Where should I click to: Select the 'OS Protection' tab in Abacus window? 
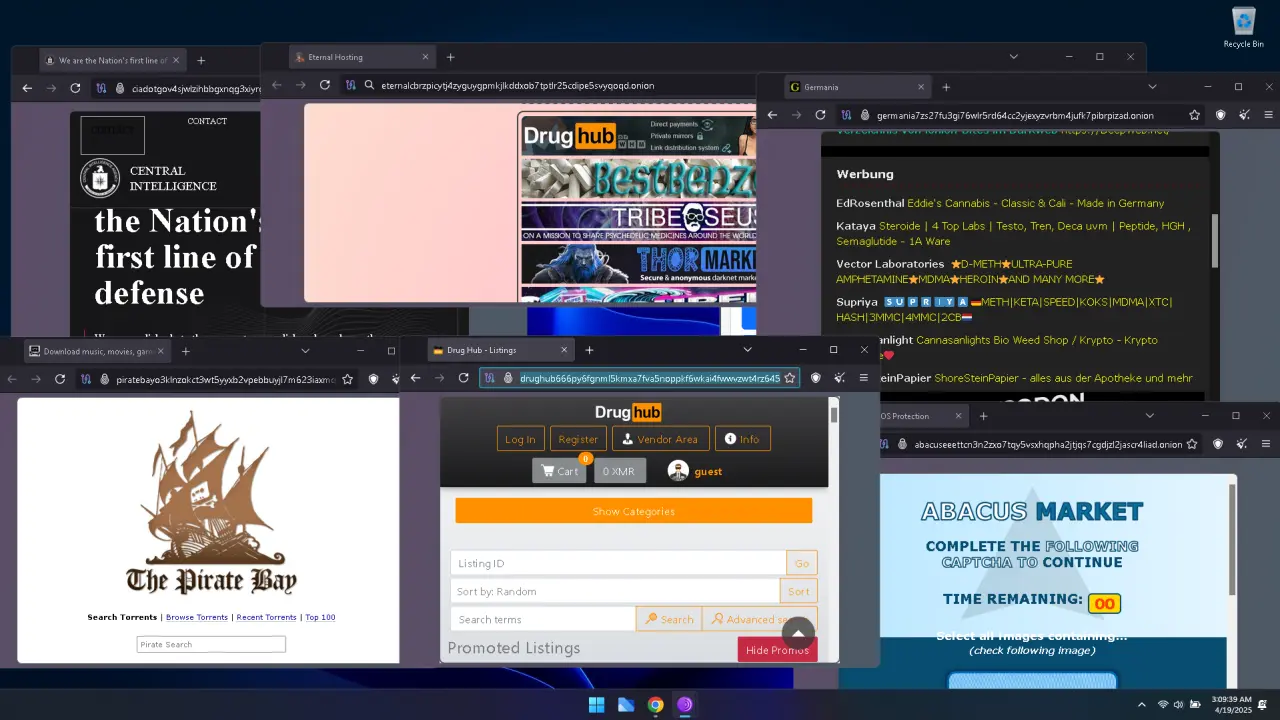(x=920, y=416)
